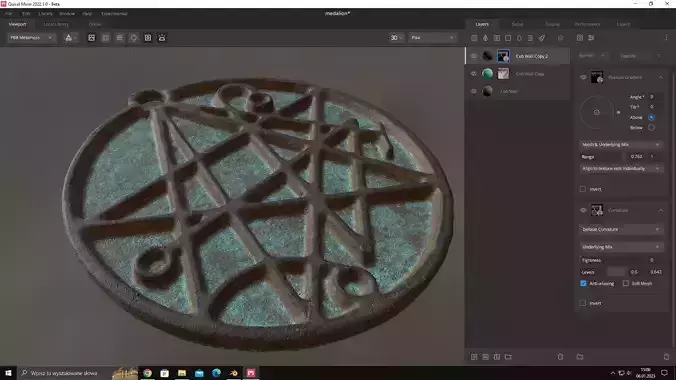
Task: Switch to the Local Library tab
Action: 56,25
